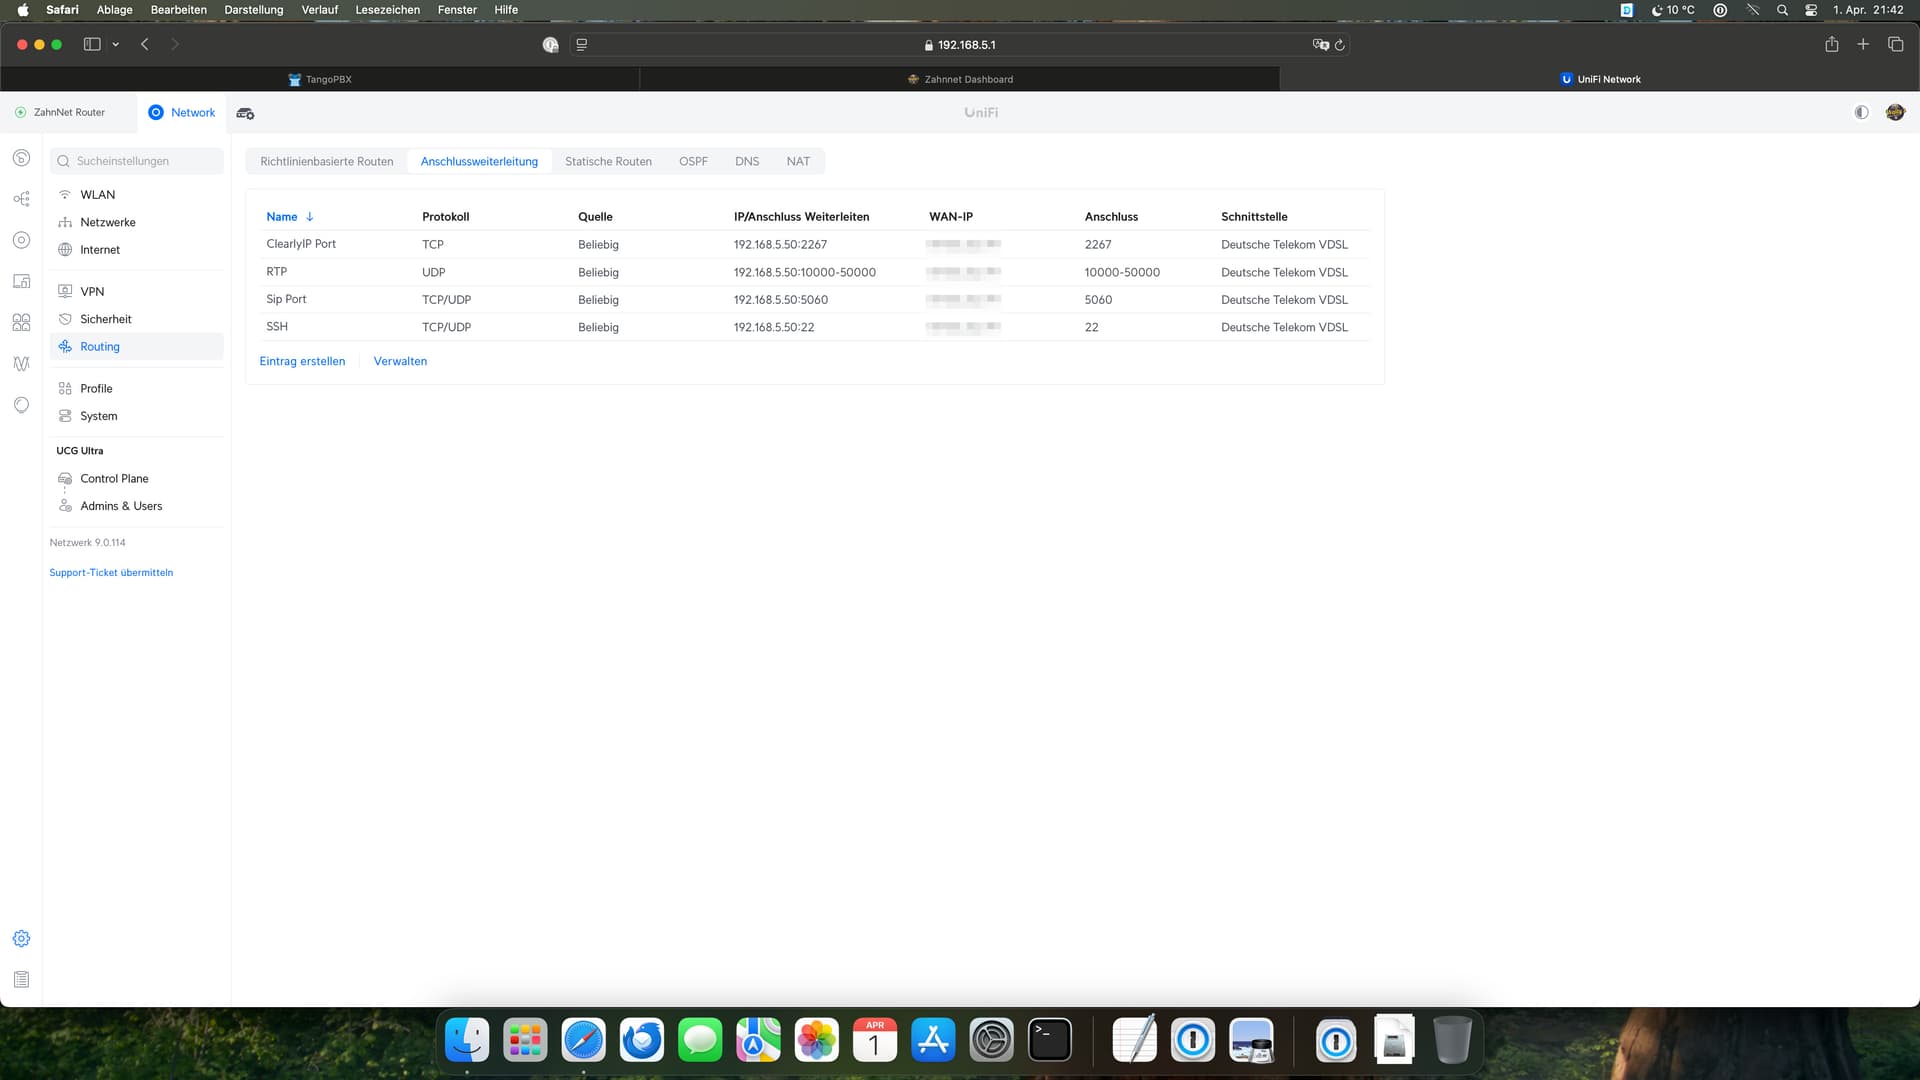Switch to the Zahnnet Dashboard tab

click(x=960, y=79)
